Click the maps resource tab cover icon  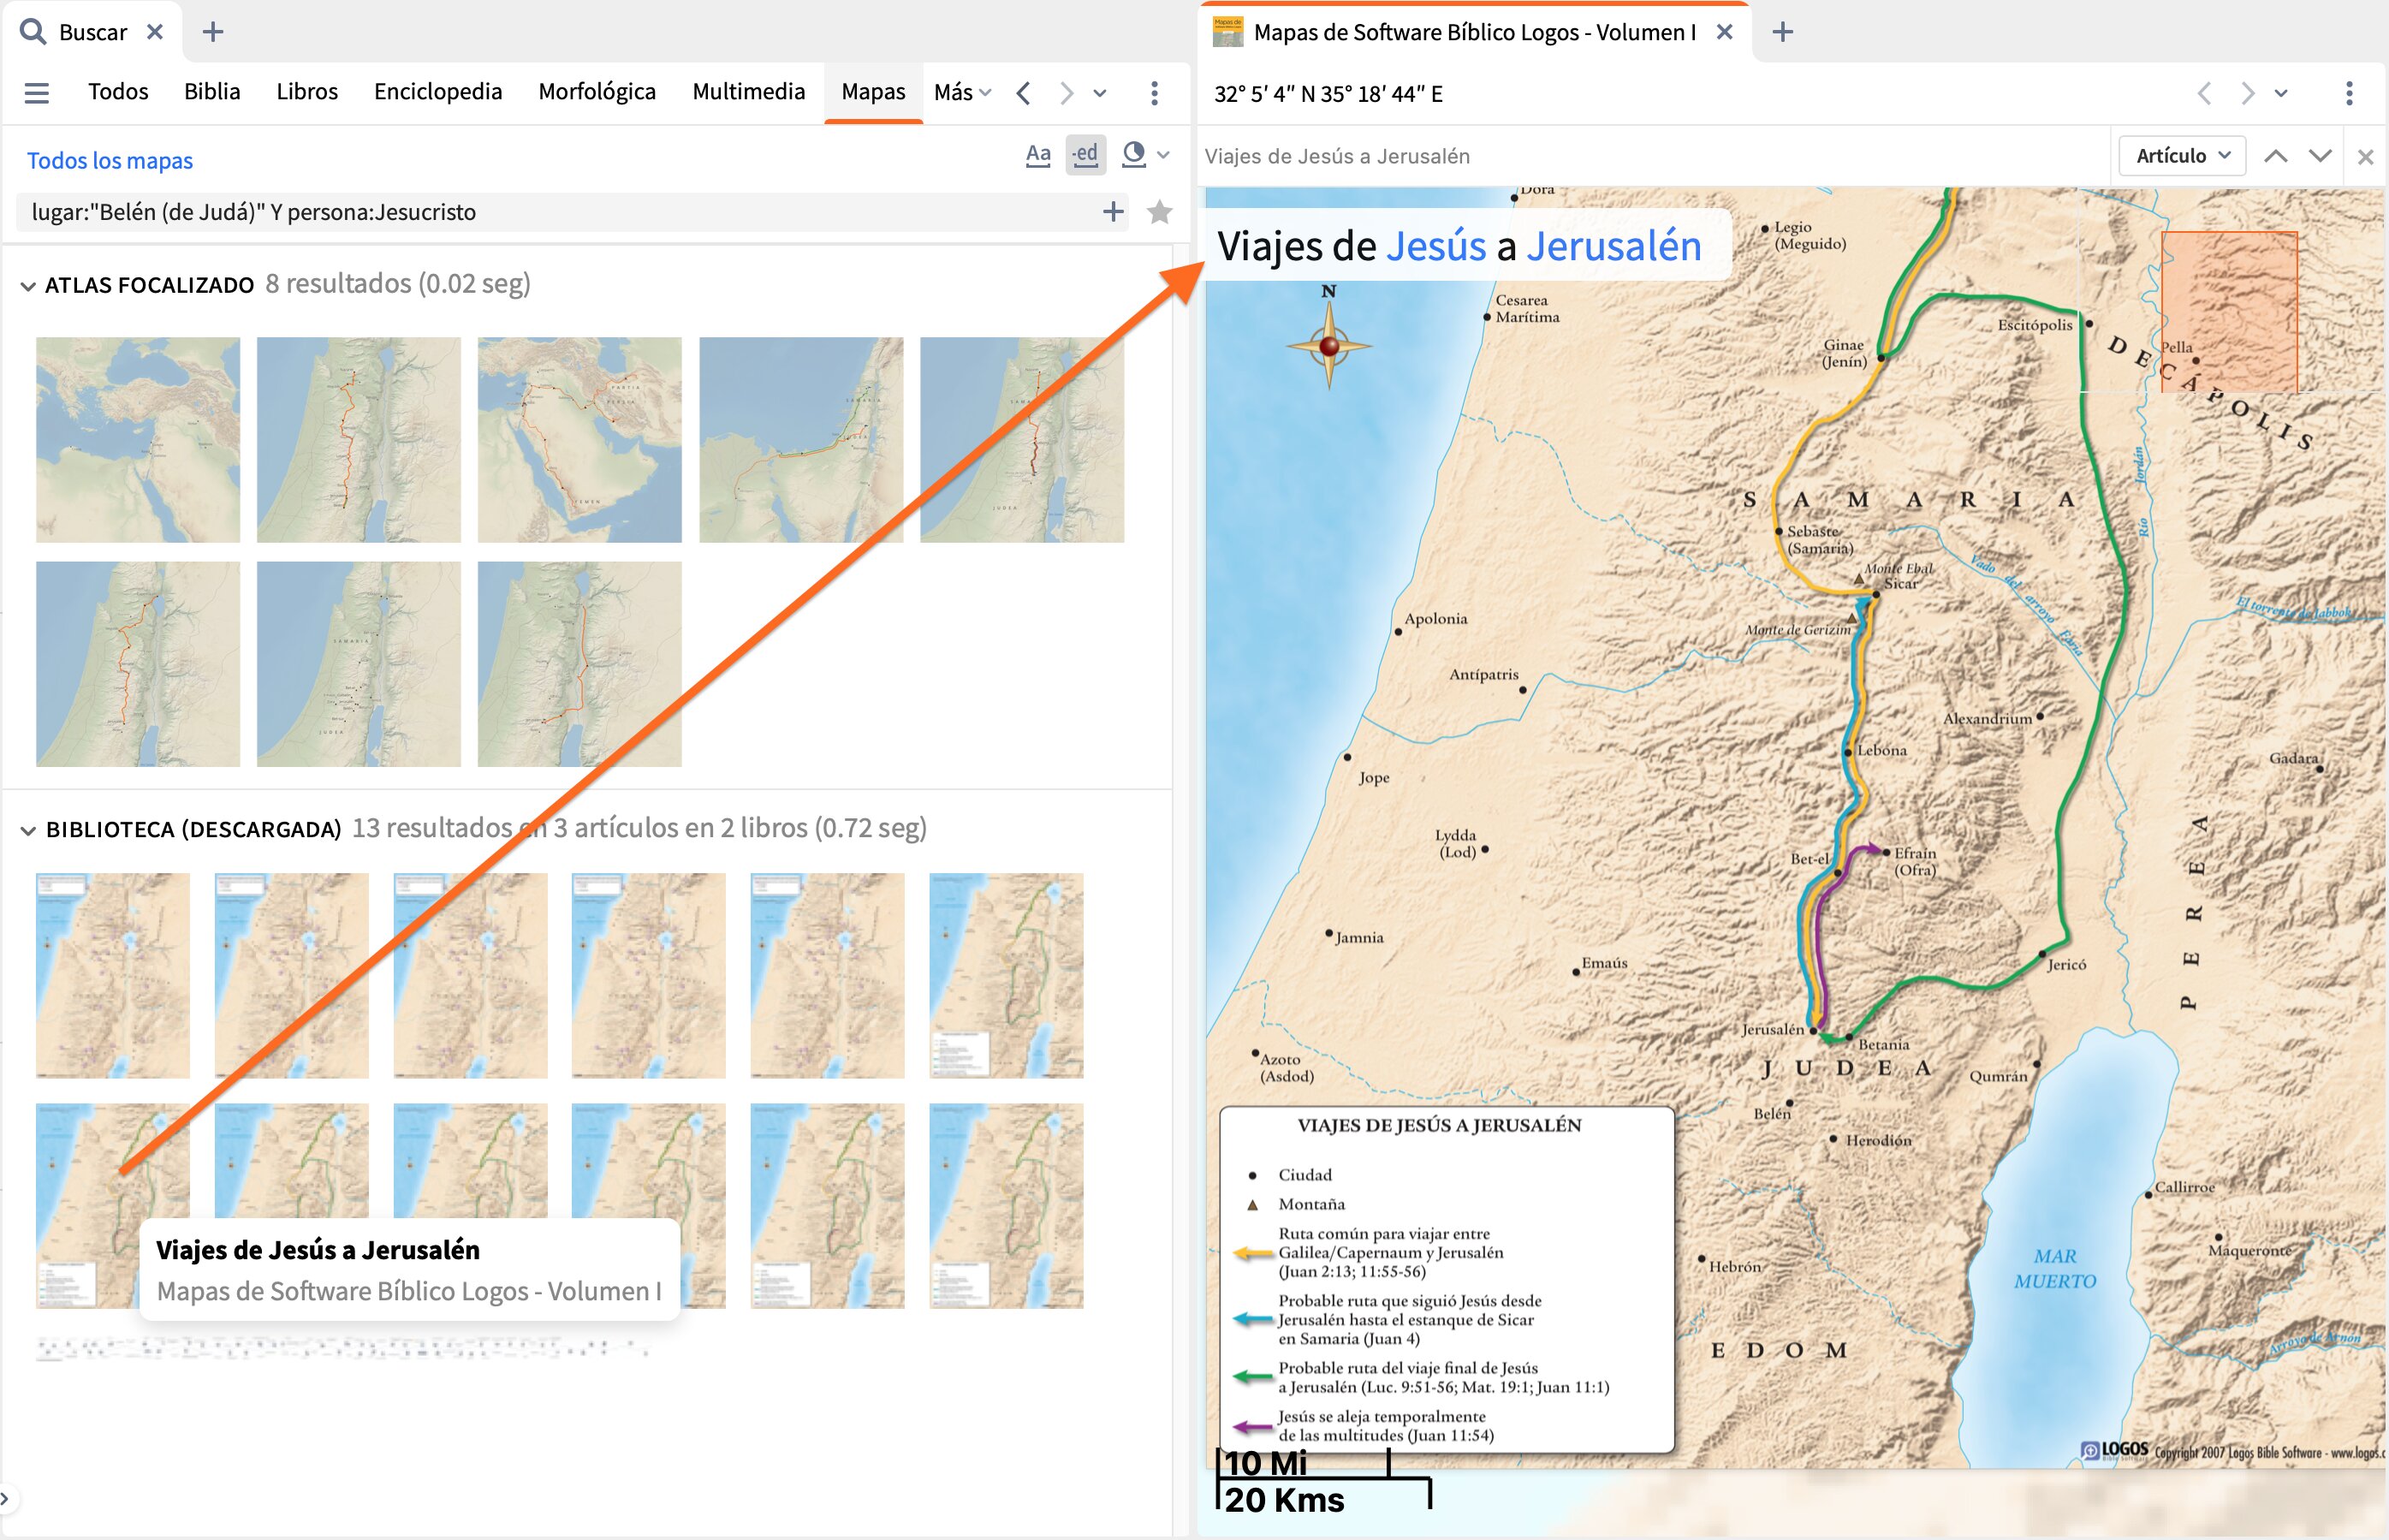pyautogui.click(x=1227, y=32)
